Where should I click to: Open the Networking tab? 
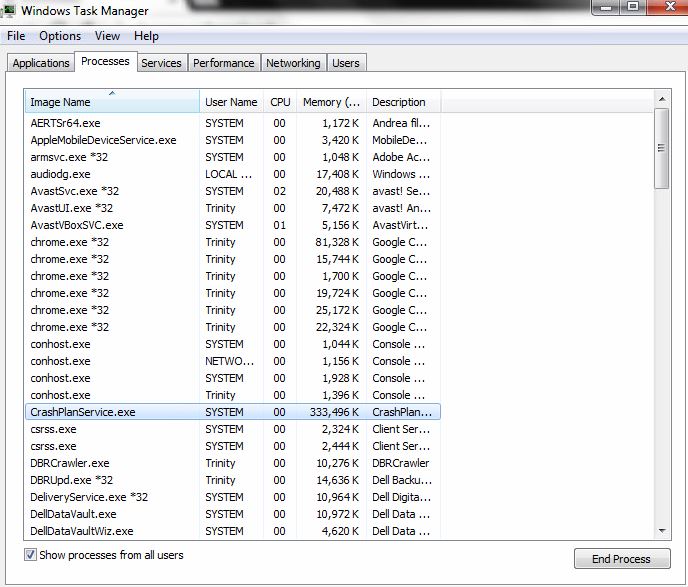coord(293,63)
